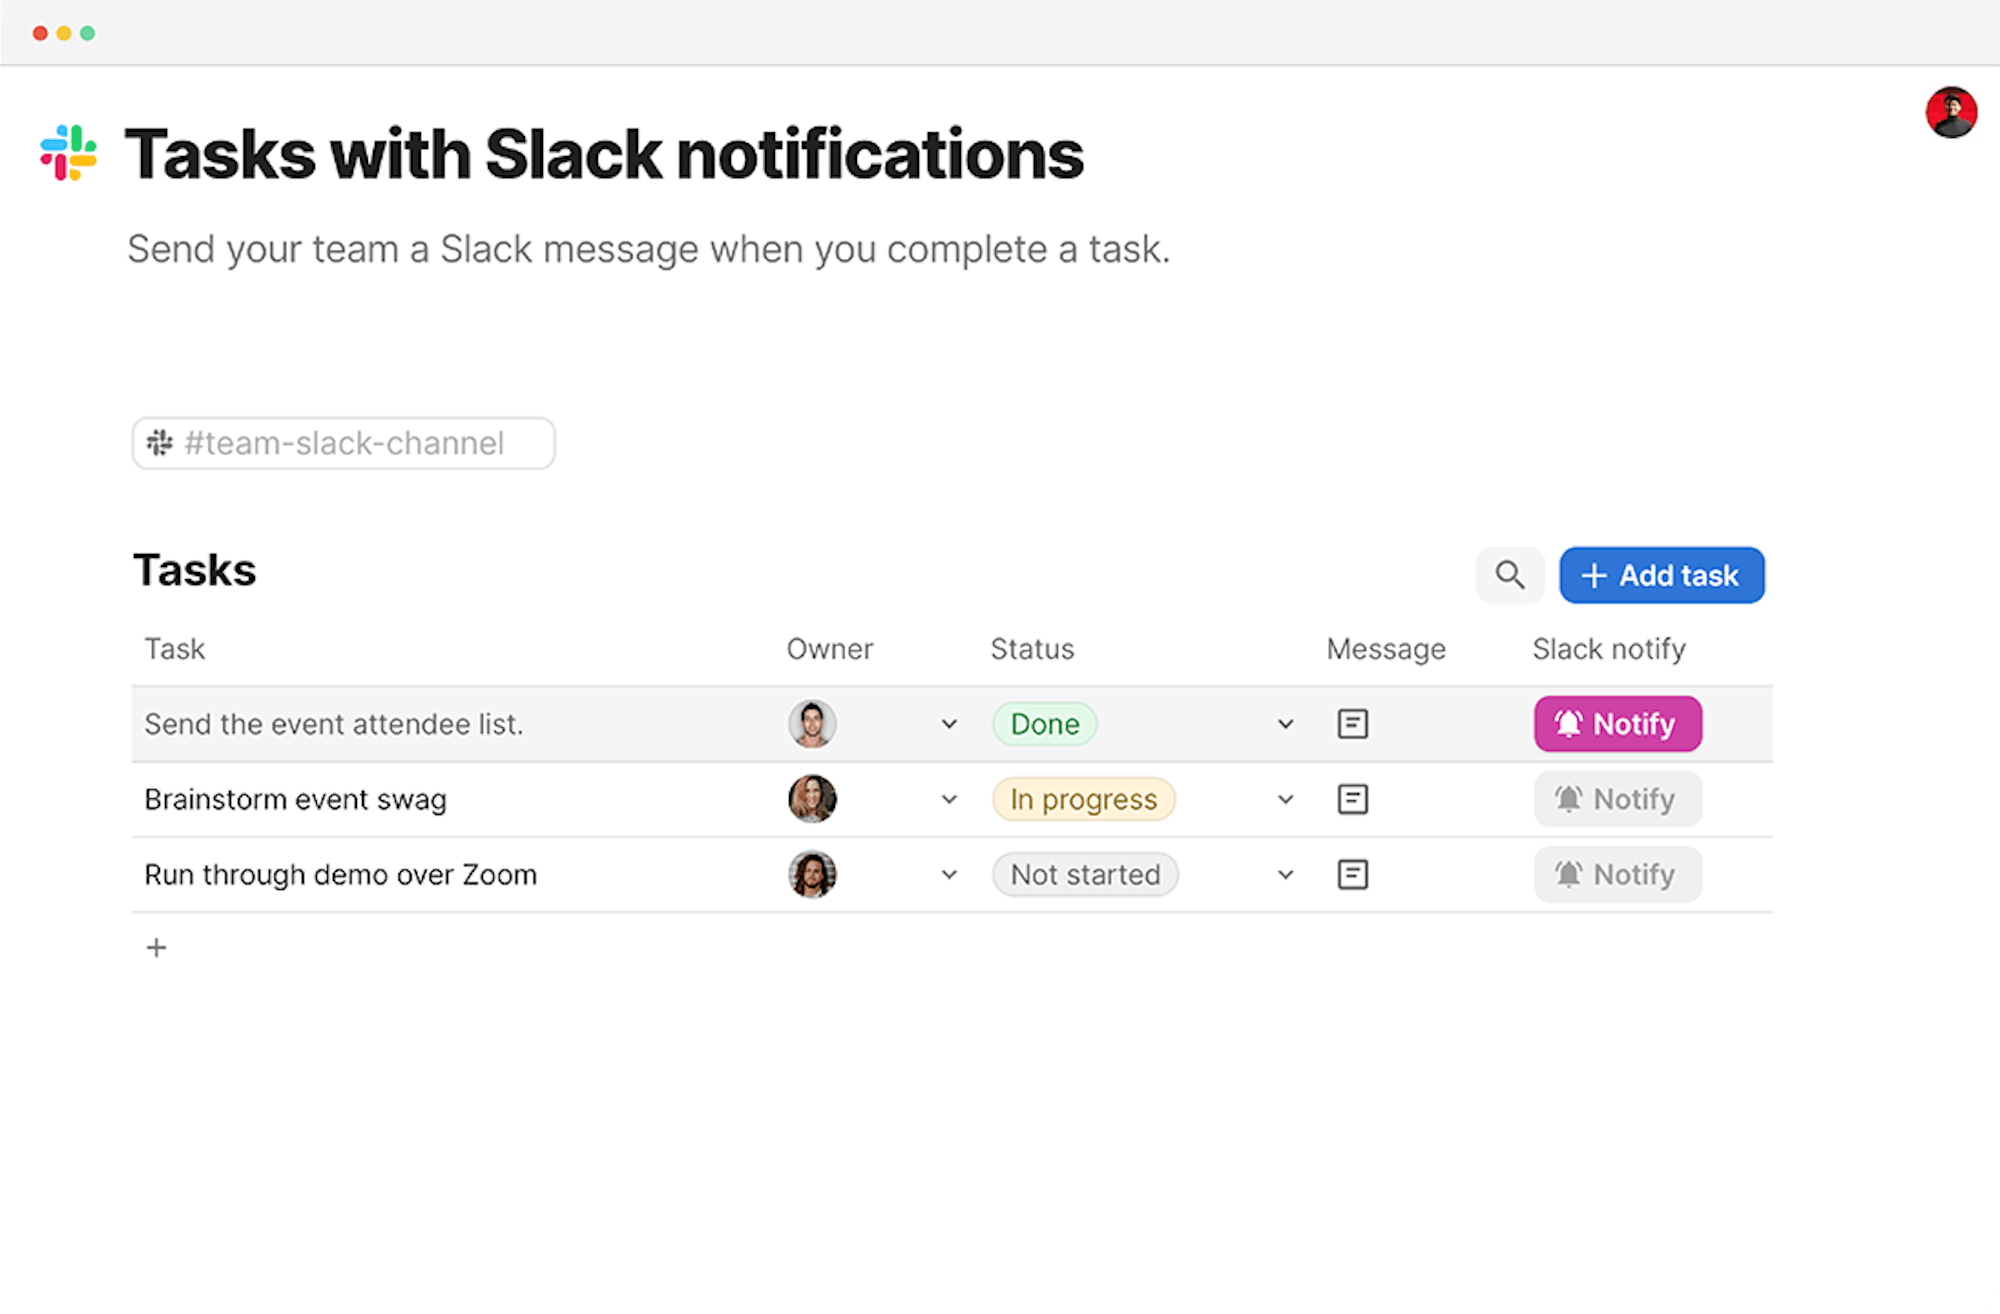Expand owner dropdown for Run through demo over Zoom

(x=949, y=875)
